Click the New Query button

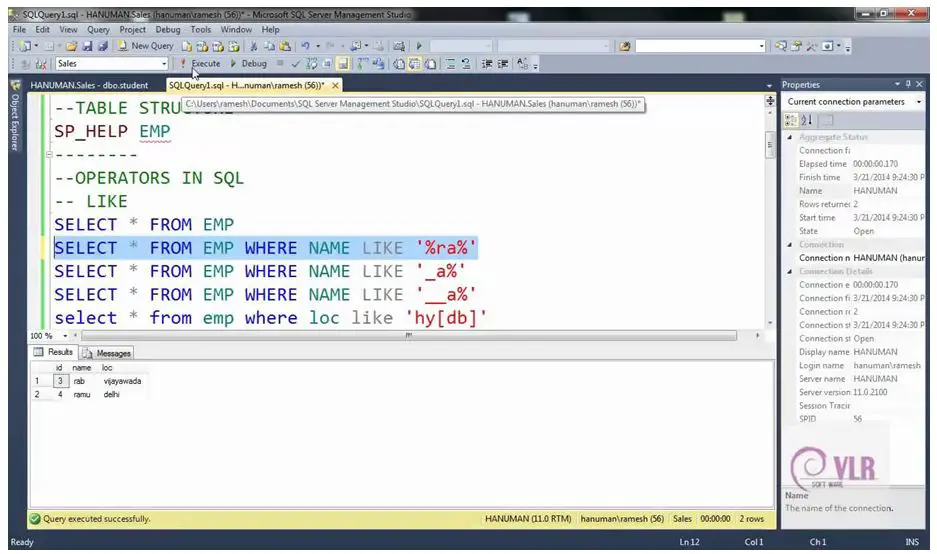point(145,46)
